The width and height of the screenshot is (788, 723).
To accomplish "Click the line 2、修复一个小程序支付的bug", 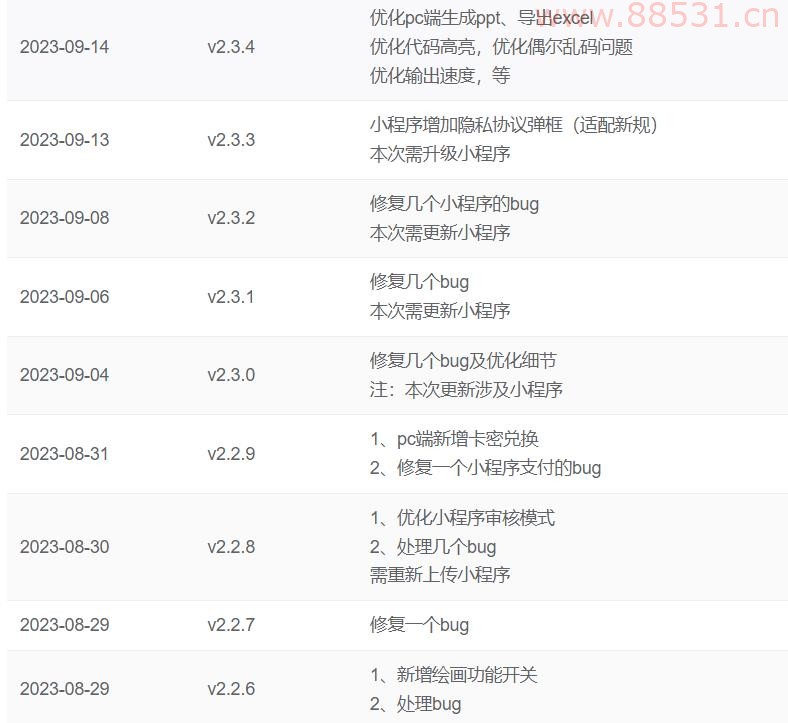I will (485, 468).
